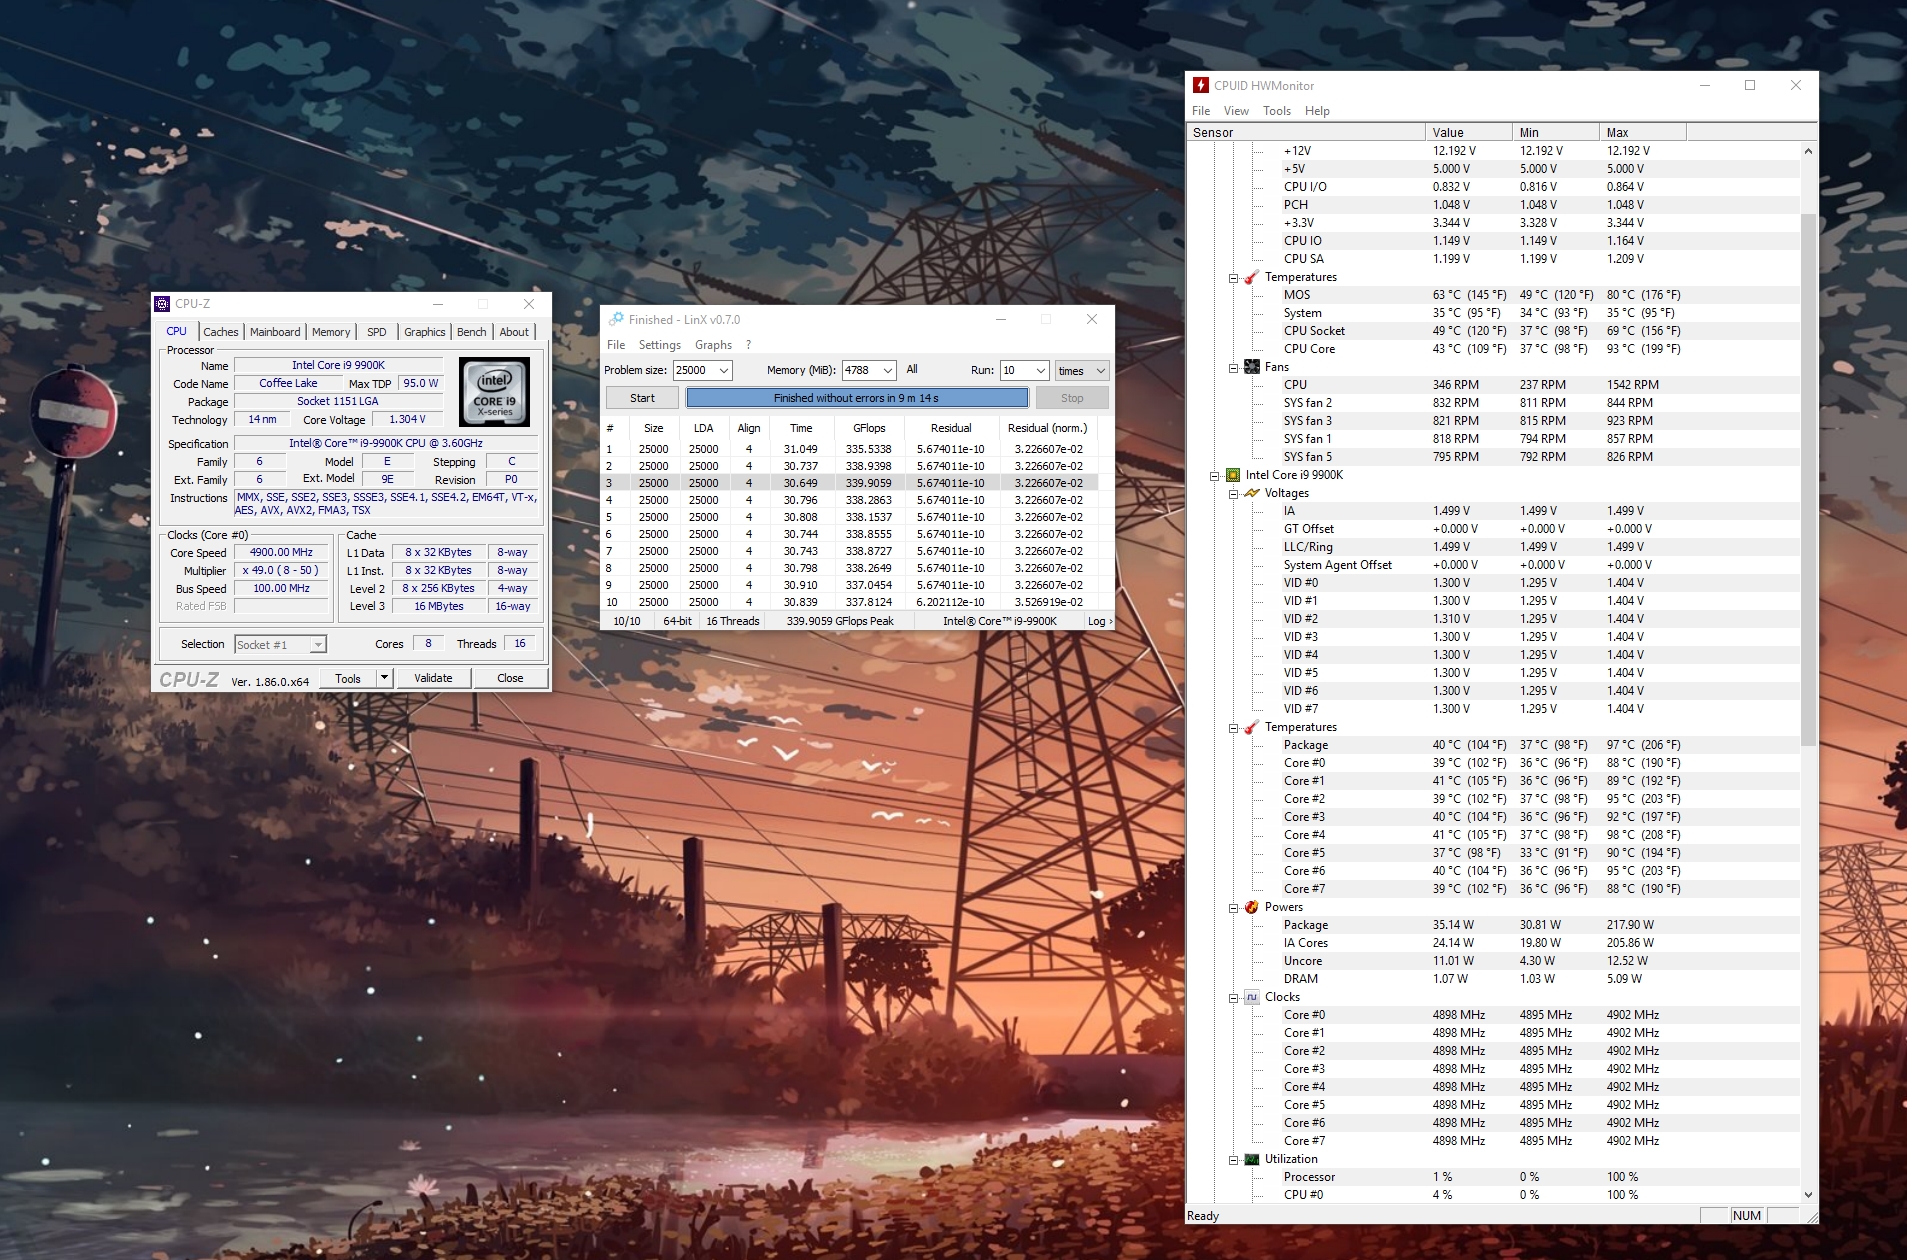Collapse the Intel Core i9 9900K node

1215,476
